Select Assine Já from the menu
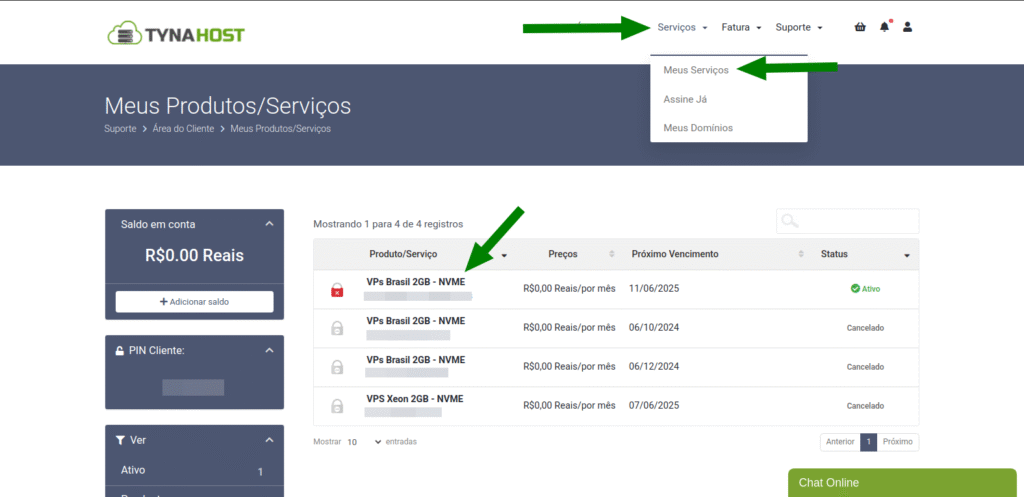The width and height of the screenshot is (1024, 497). [x=685, y=99]
